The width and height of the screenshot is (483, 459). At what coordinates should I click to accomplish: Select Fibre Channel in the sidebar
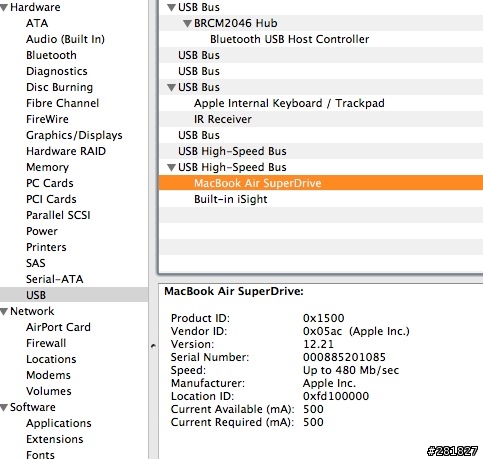[63, 103]
